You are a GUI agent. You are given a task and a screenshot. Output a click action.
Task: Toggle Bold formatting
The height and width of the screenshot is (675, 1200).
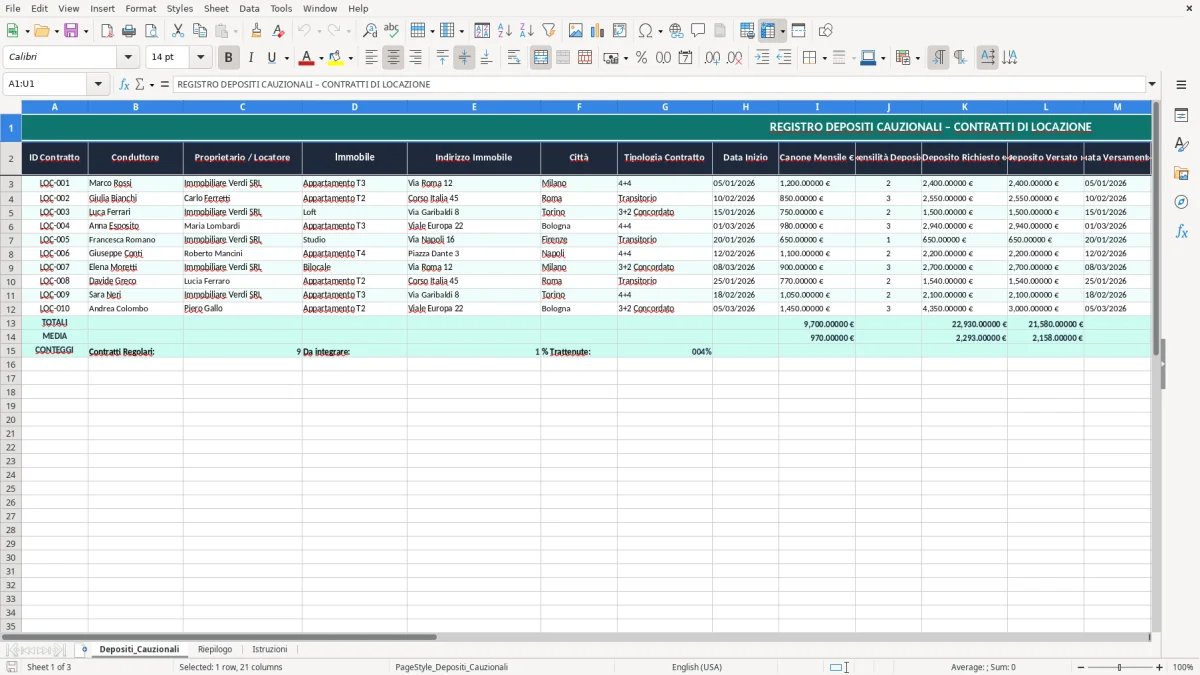[x=229, y=58]
